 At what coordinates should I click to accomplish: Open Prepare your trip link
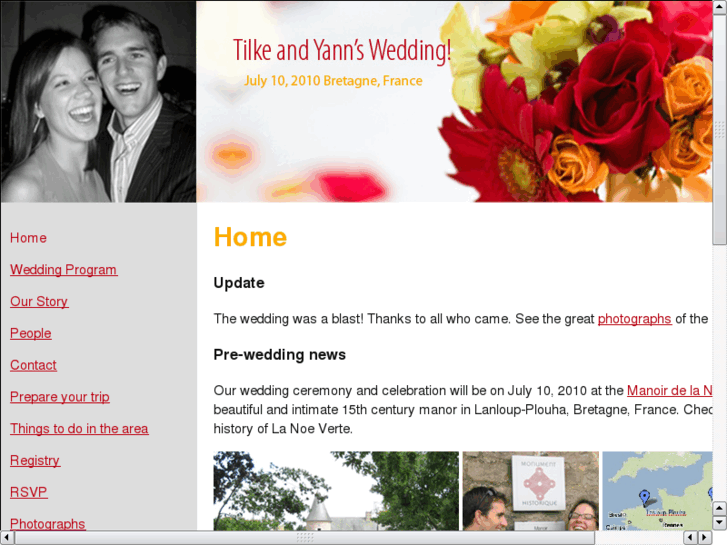tap(60, 397)
